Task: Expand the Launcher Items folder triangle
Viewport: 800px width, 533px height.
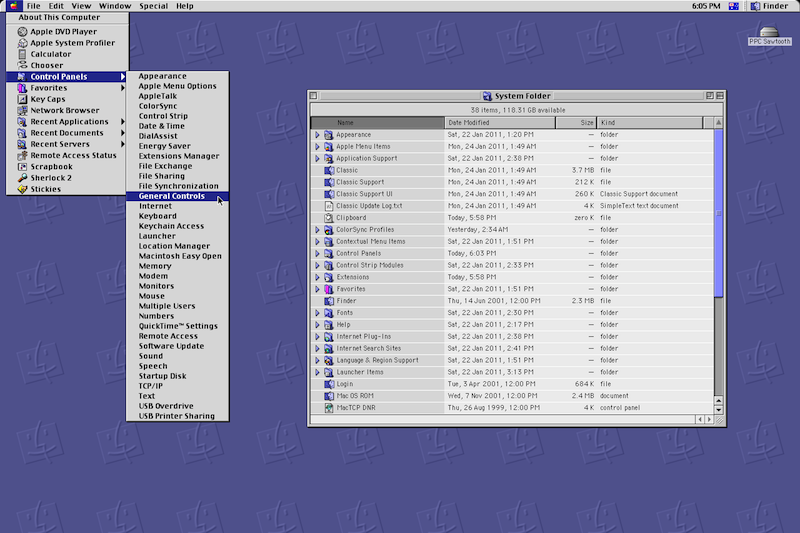Action: click(x=317, y=372)
